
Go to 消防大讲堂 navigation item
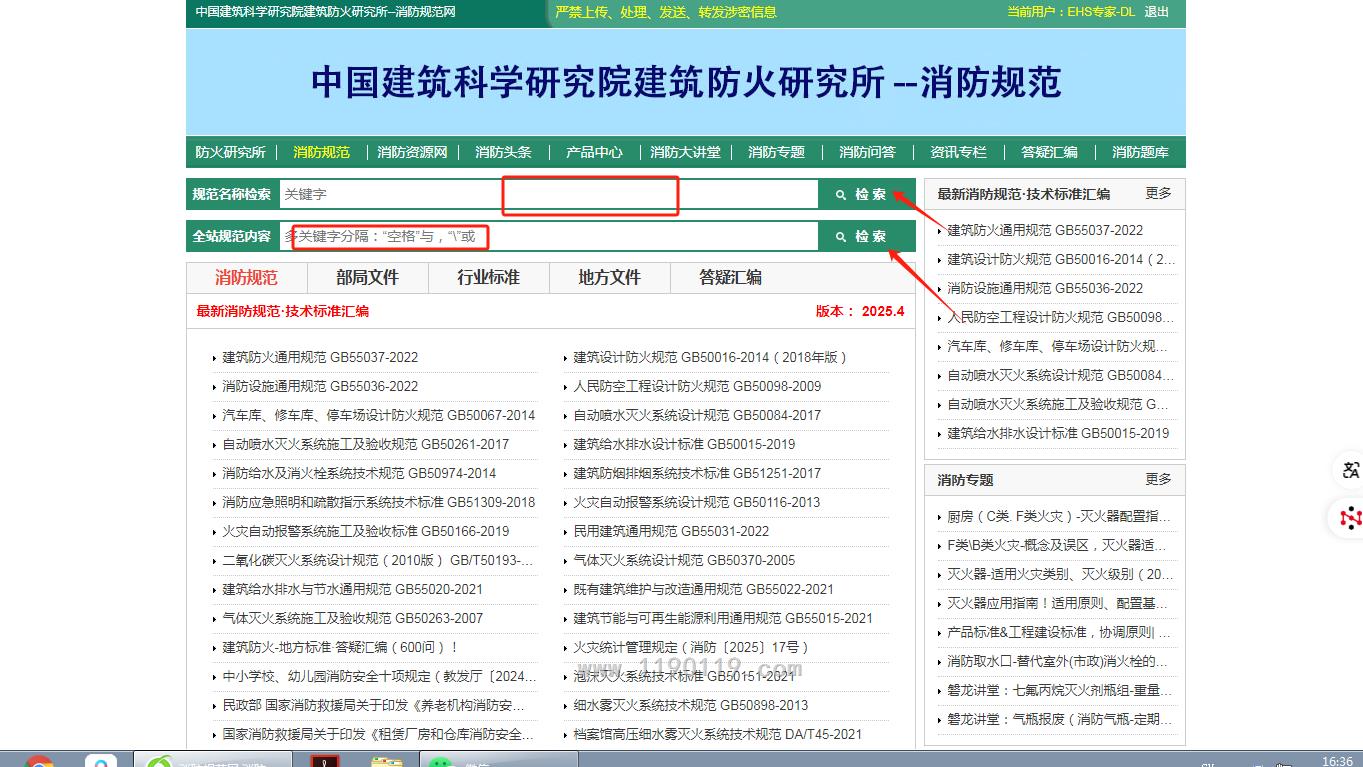pyautogui.click(x=685, y=152)
